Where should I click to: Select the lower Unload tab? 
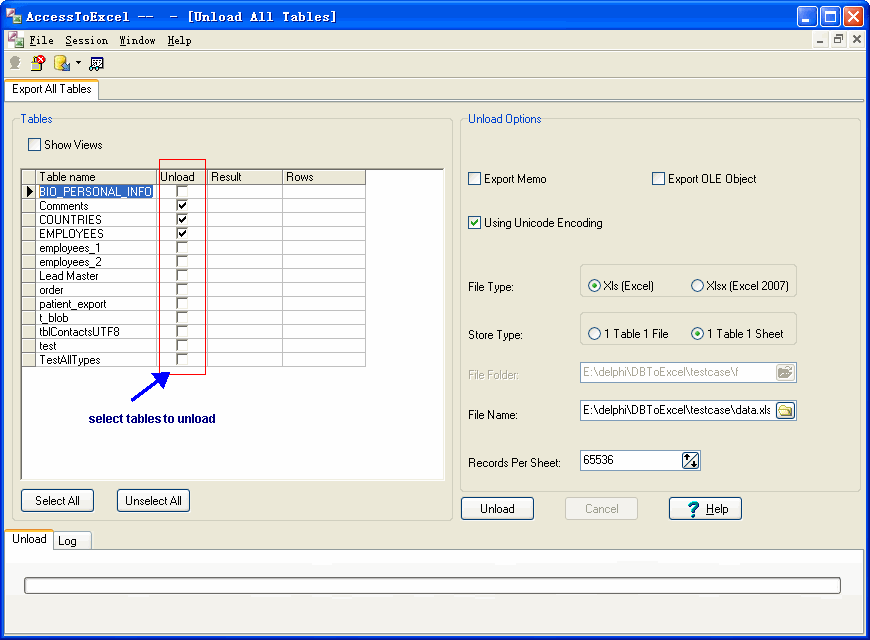click(29, 539)
